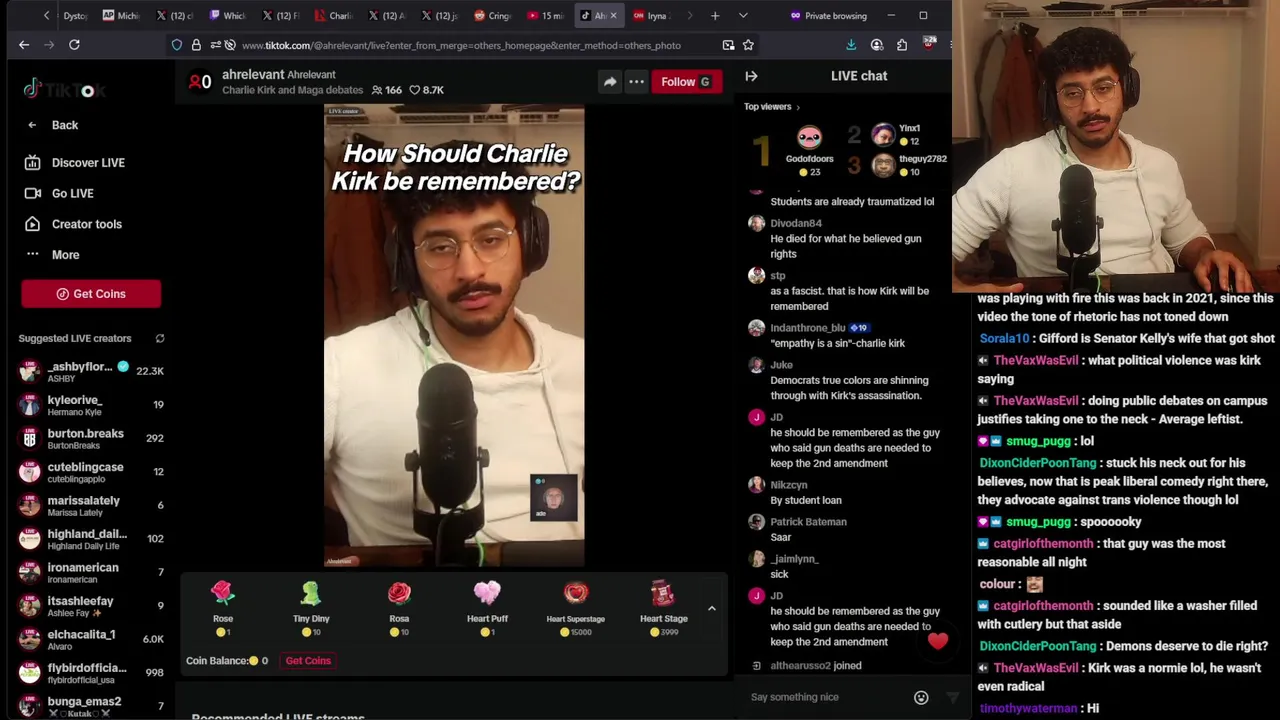
Task: Collapse the LIVE chat panel arrow
Action: tap(752, 76)
